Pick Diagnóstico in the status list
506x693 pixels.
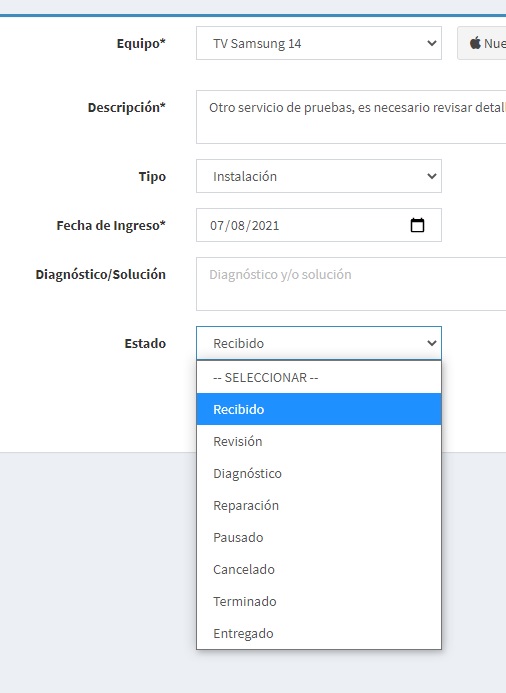click(319, 473)
